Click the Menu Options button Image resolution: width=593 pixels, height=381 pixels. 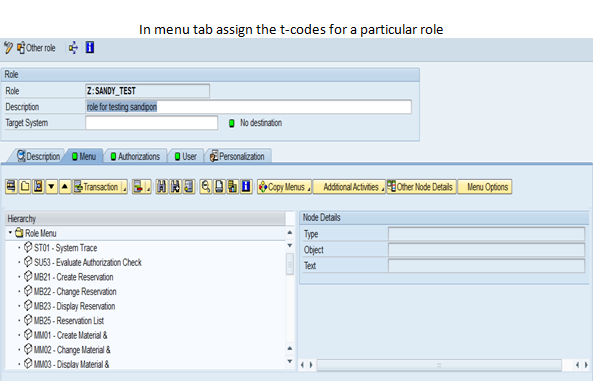coord(484,187)
